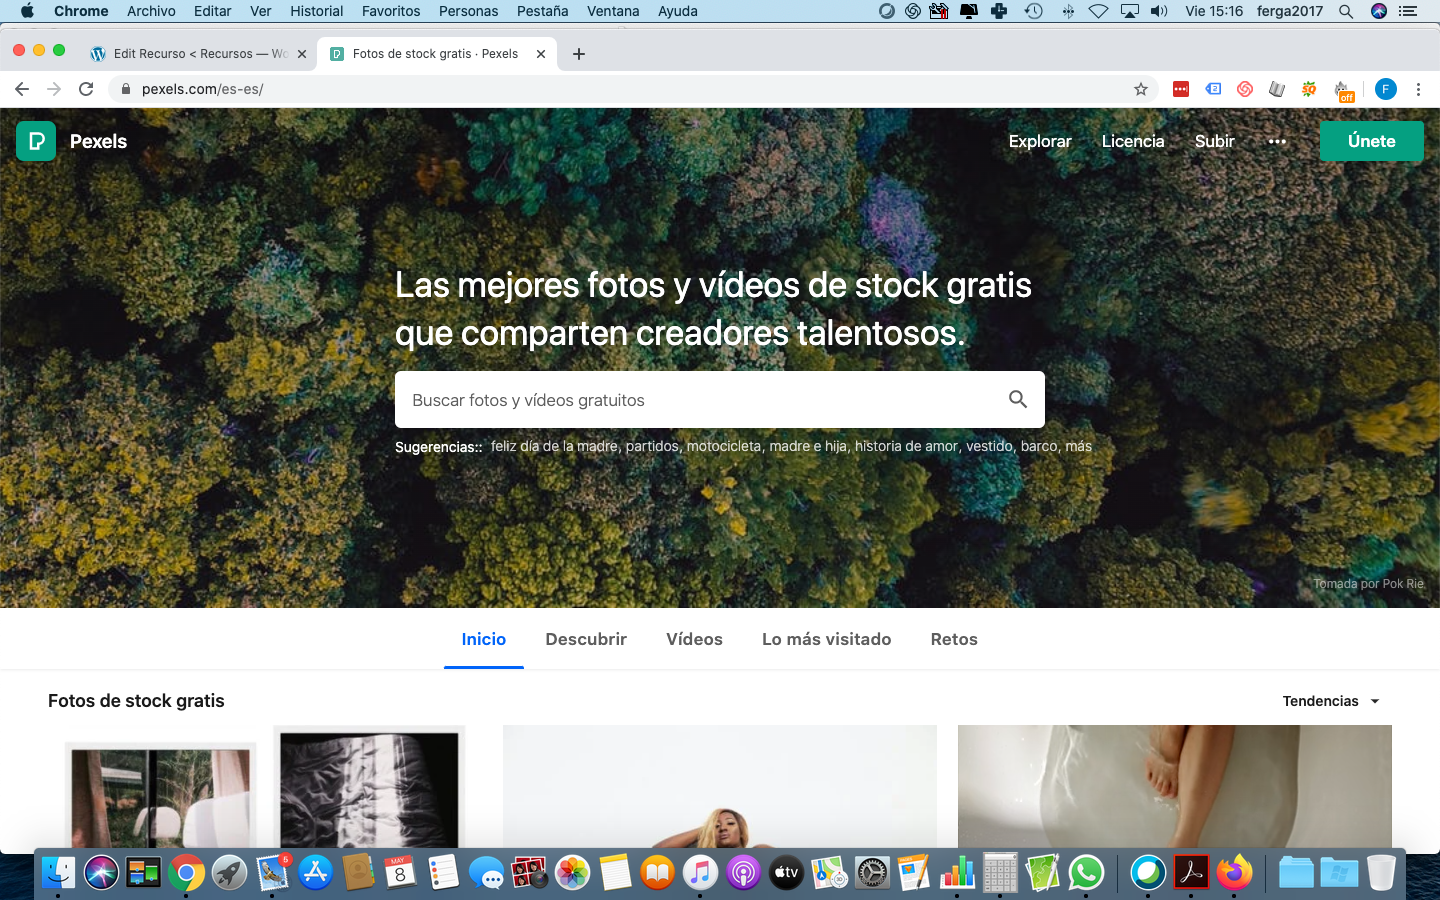Click the Pexels logo icon
The width and height of the screenshot is (1440, 900).
click(x=36, y=141)
